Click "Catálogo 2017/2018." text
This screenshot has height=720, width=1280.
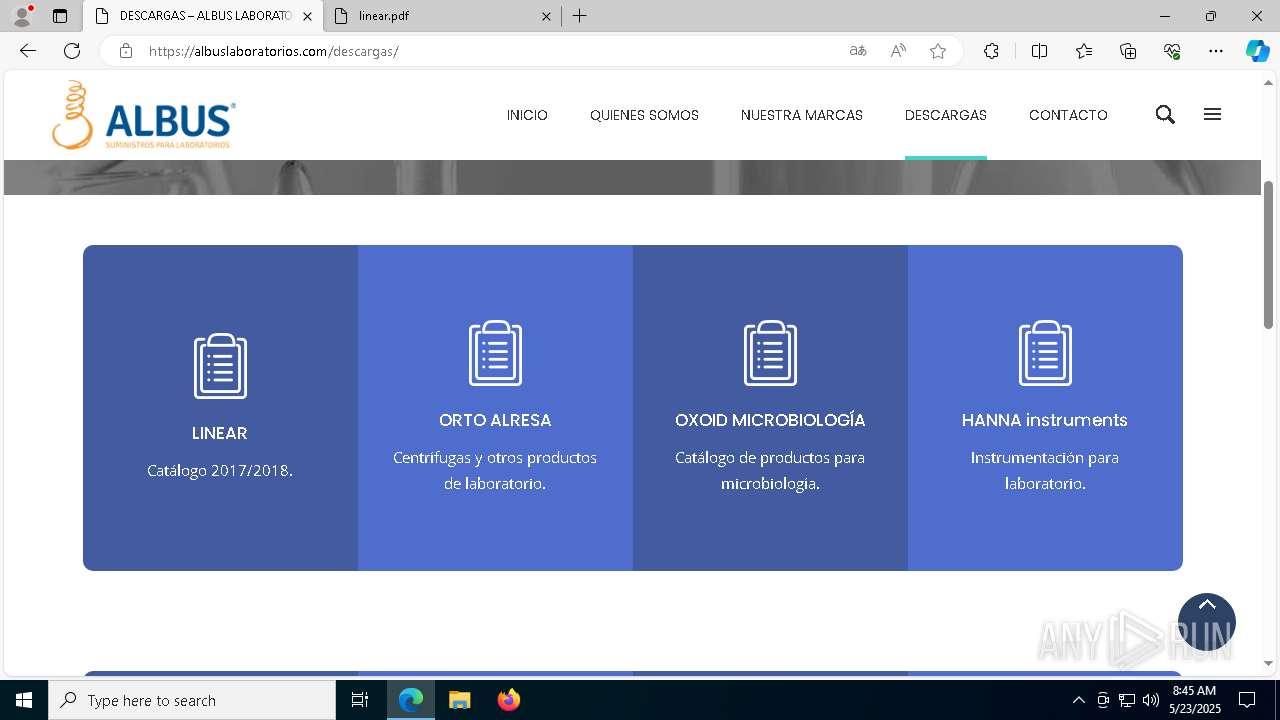(x=220, y=470)
